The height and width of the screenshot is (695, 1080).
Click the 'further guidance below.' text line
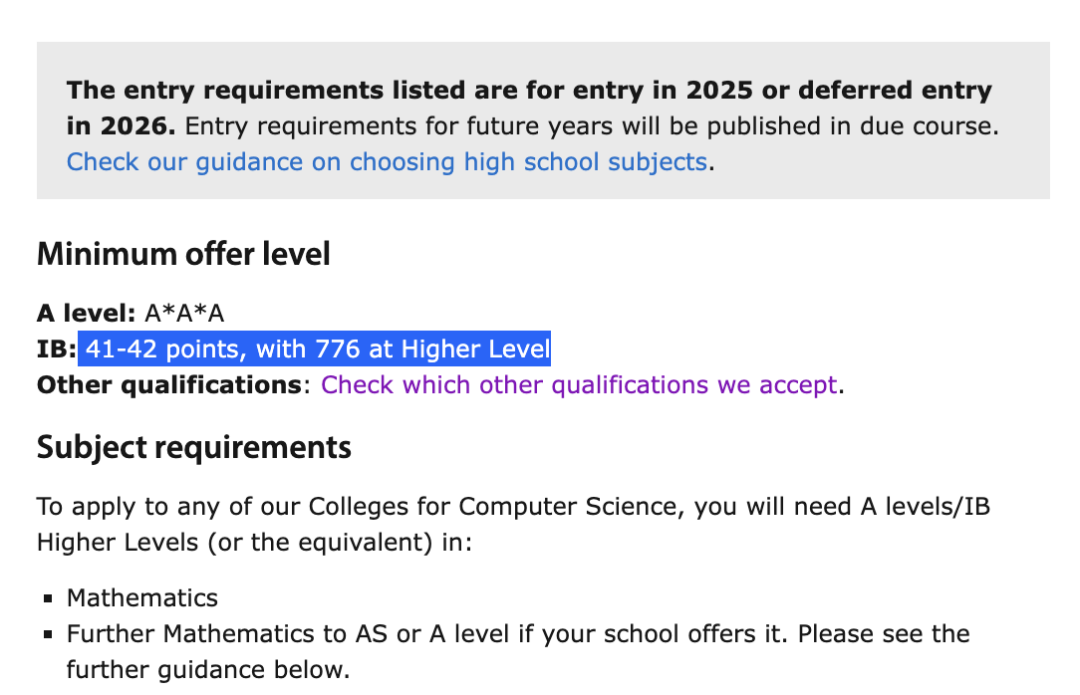click(x=208, y=670)
